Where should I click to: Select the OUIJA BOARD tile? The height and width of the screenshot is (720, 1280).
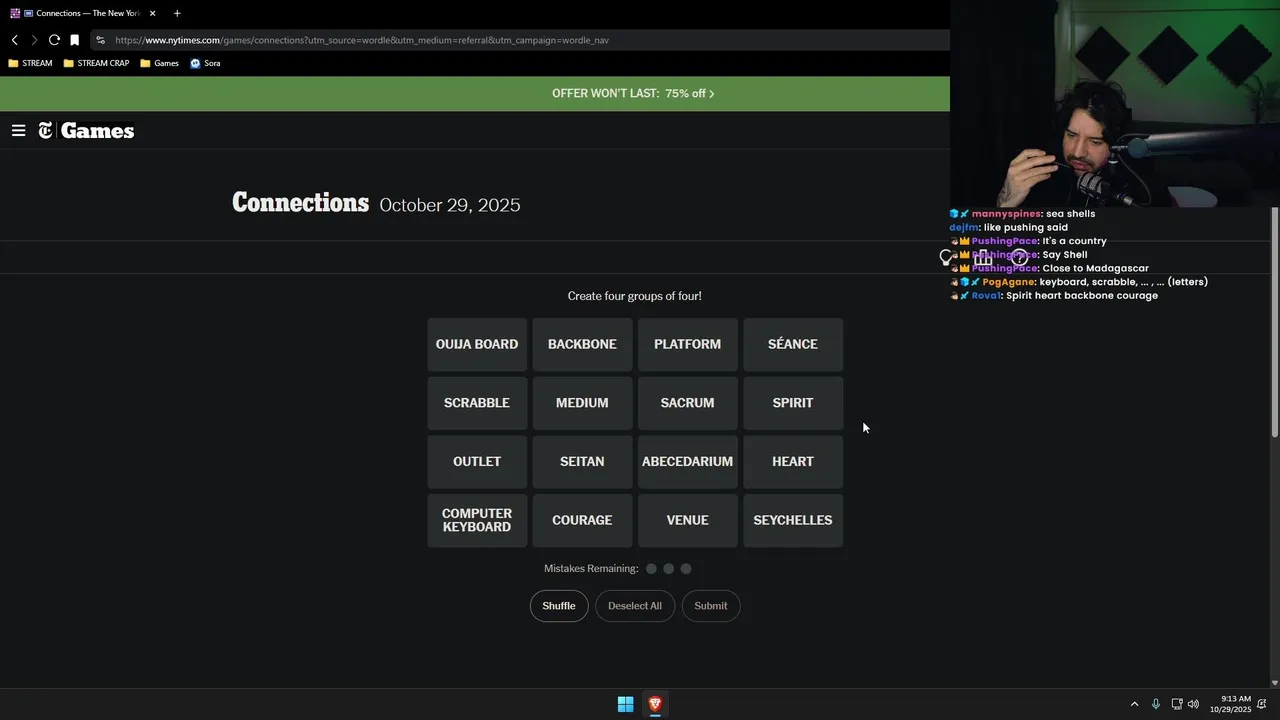point(477,344)
